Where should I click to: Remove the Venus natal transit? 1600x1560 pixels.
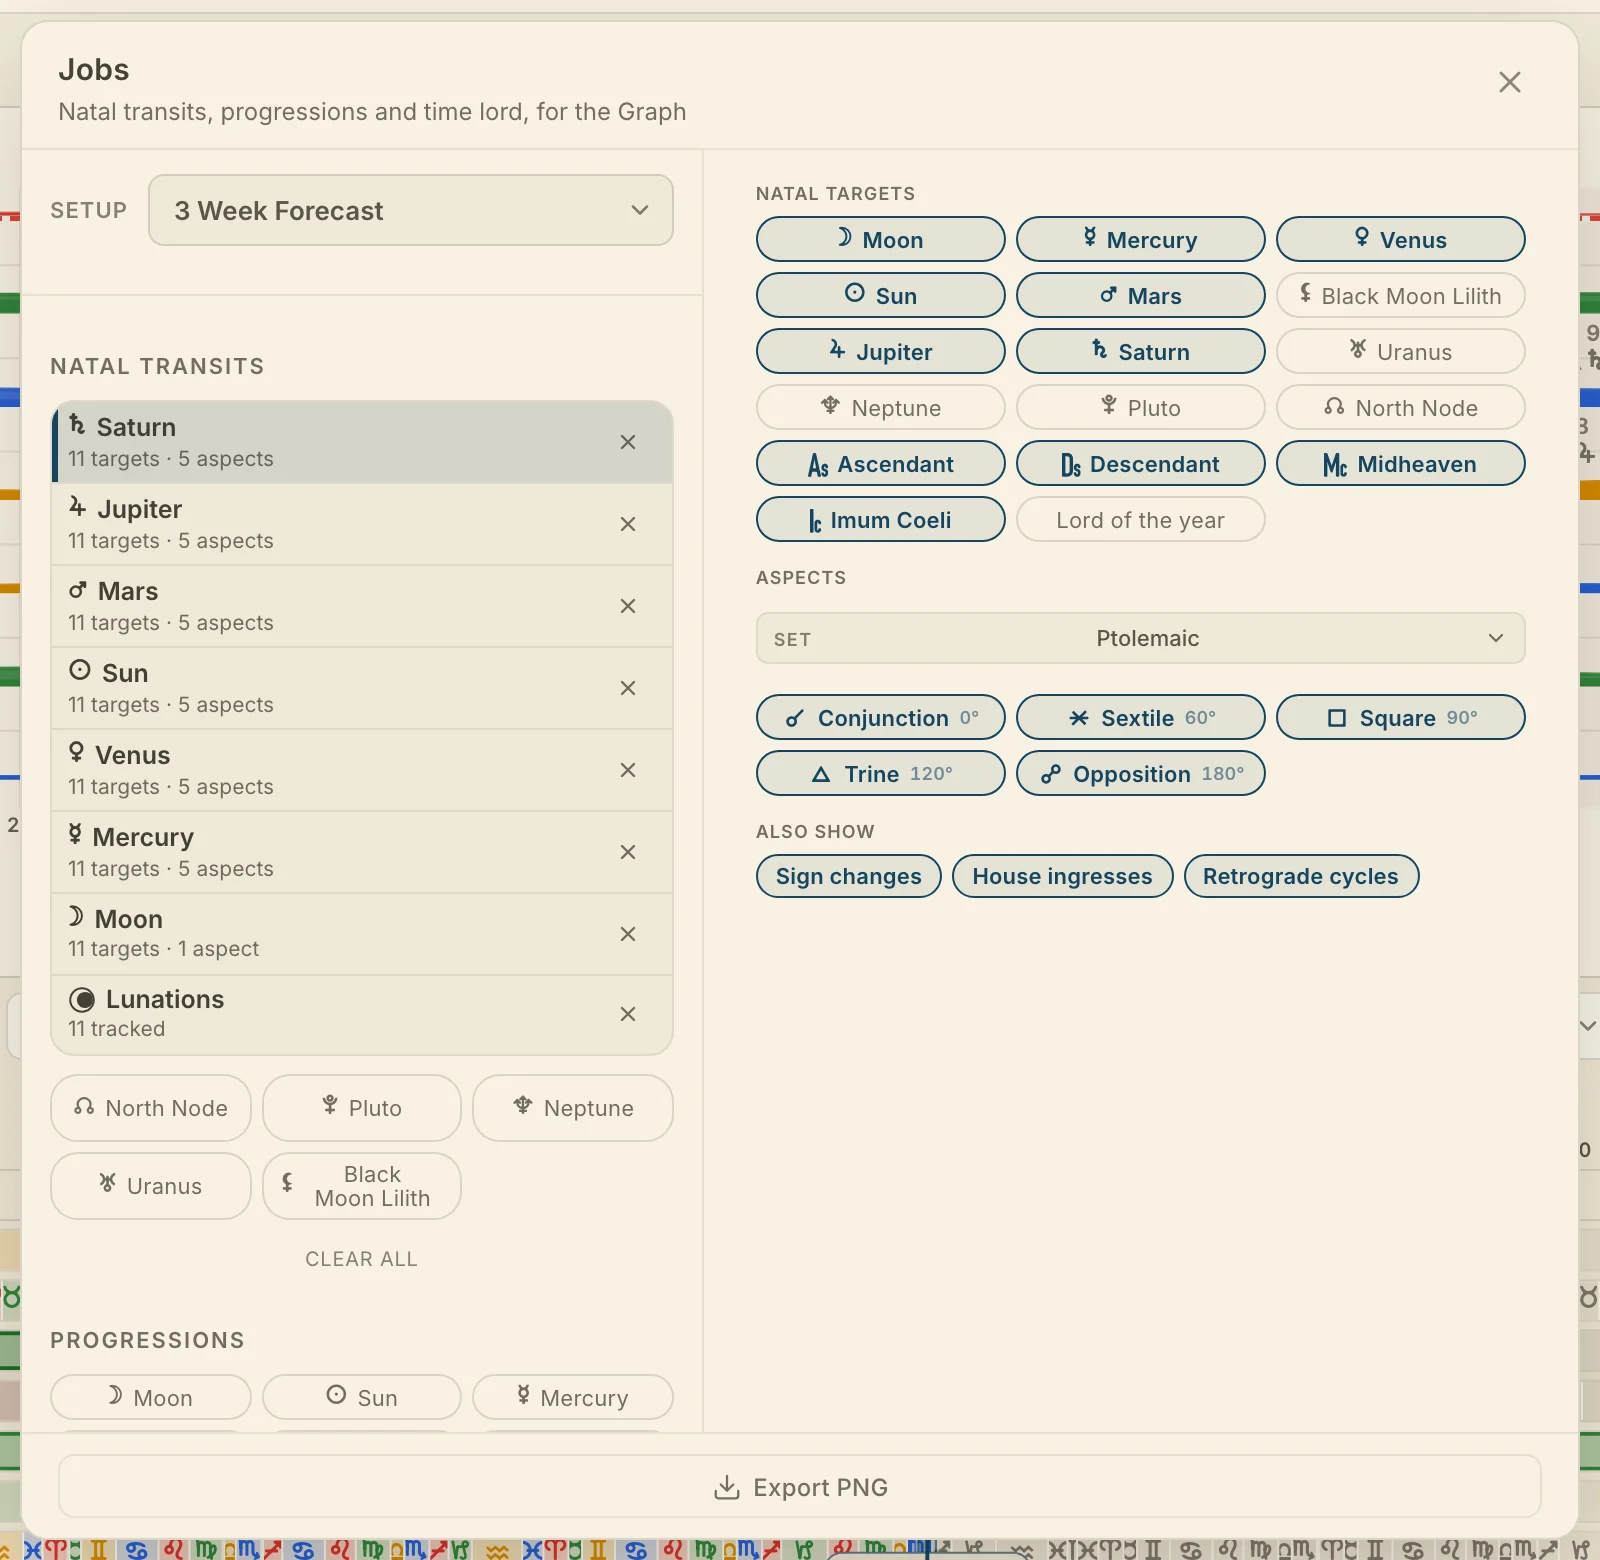point(628,770)
